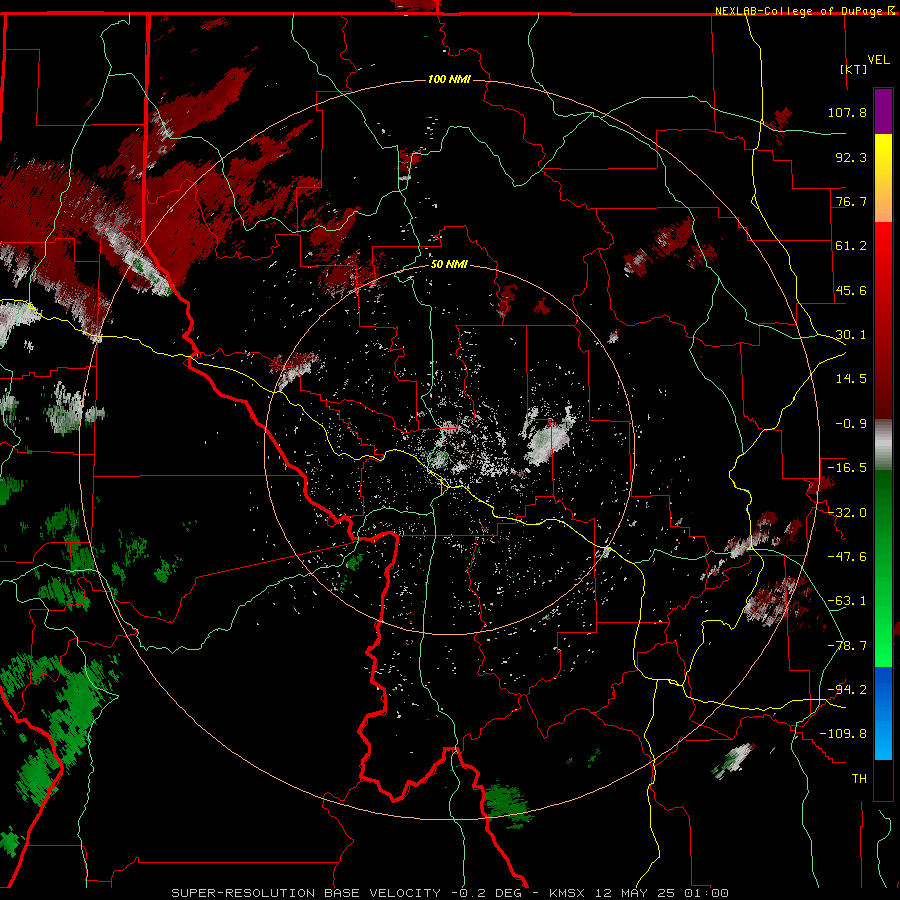900x900 pixels.
Task: Click the [KT] units label
Action: (x=854, y=69)
